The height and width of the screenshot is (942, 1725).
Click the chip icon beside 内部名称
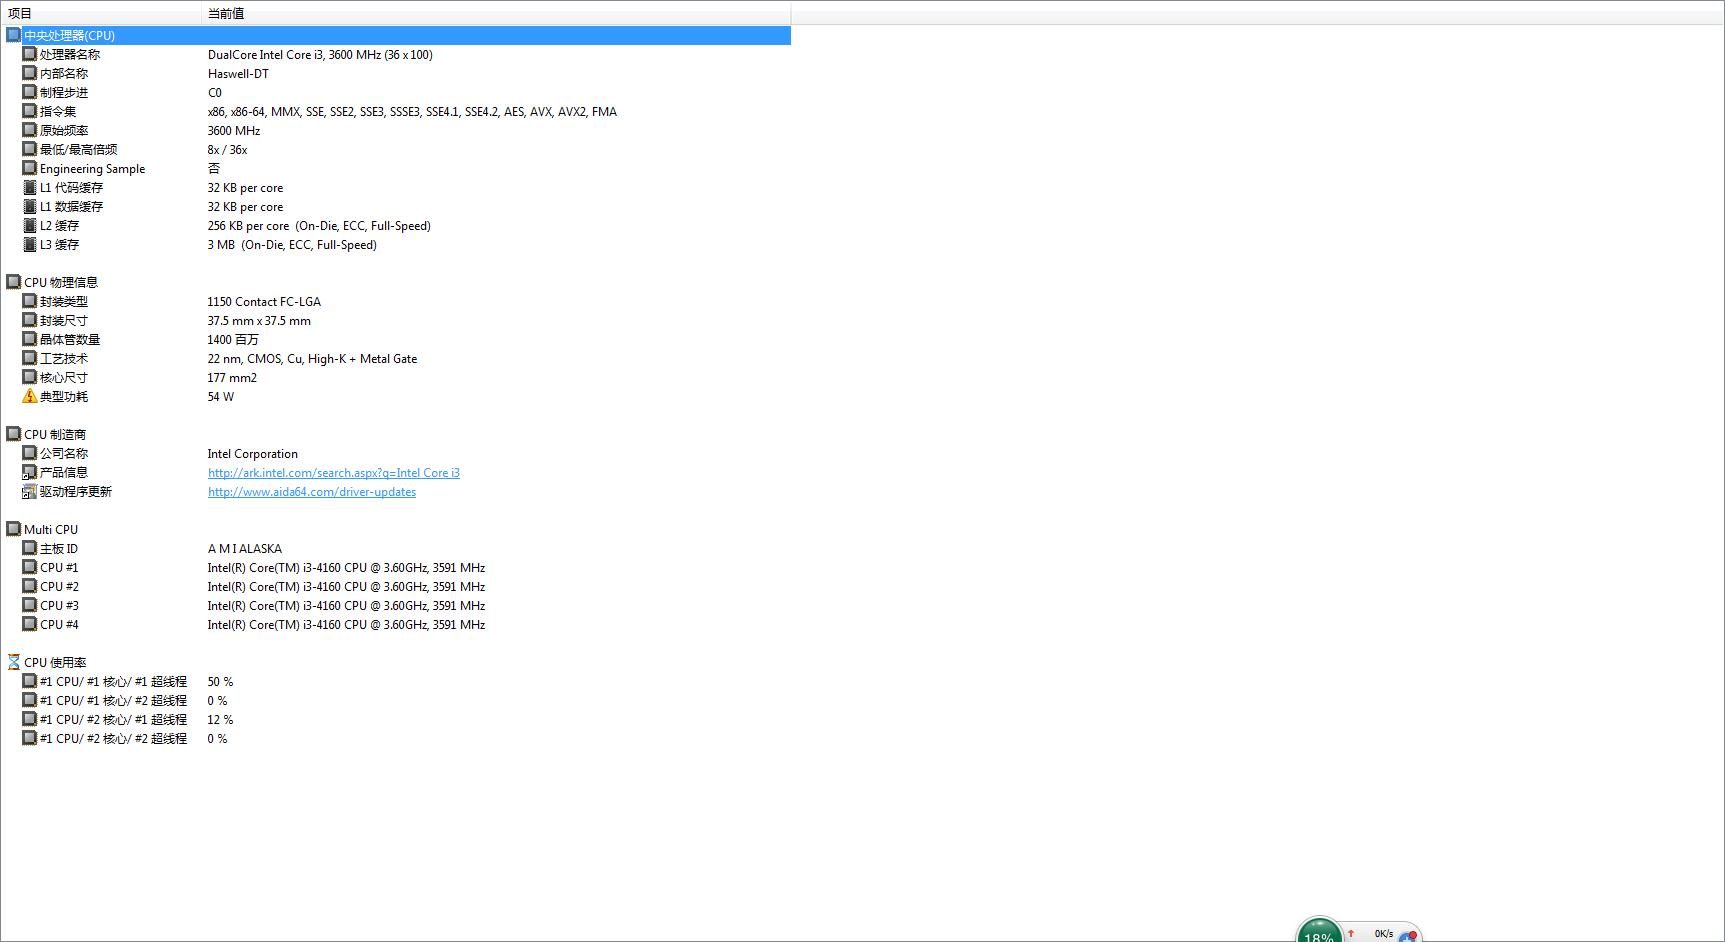pyautogui.click(x=30, y=73)
